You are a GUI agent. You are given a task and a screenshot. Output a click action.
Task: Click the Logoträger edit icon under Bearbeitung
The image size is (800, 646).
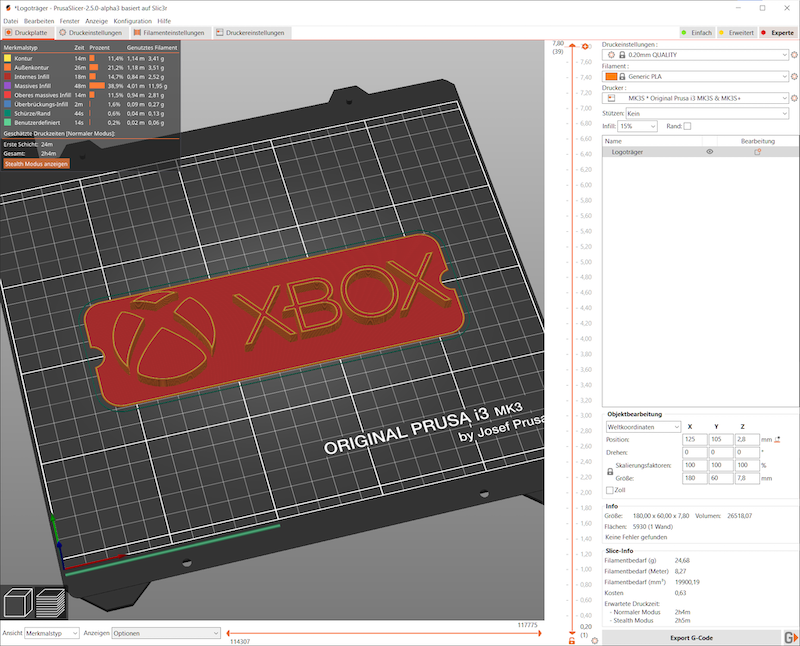pyautogui.click(x=757, y=152)
